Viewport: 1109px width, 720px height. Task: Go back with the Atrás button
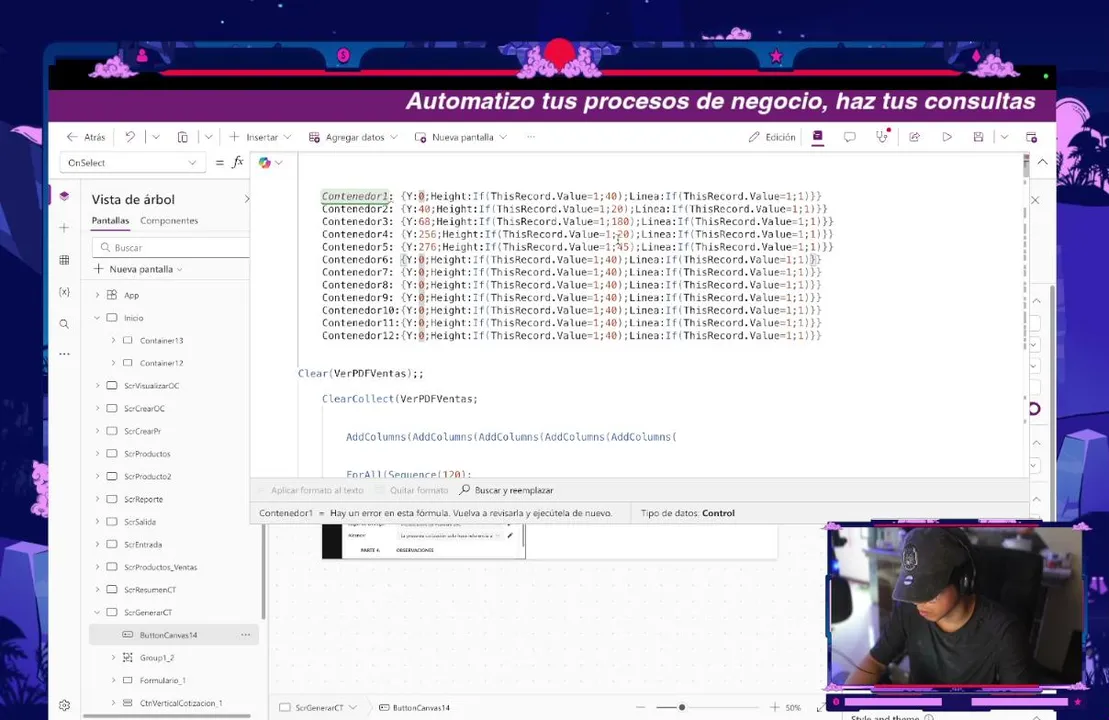[x=86, y=137]
